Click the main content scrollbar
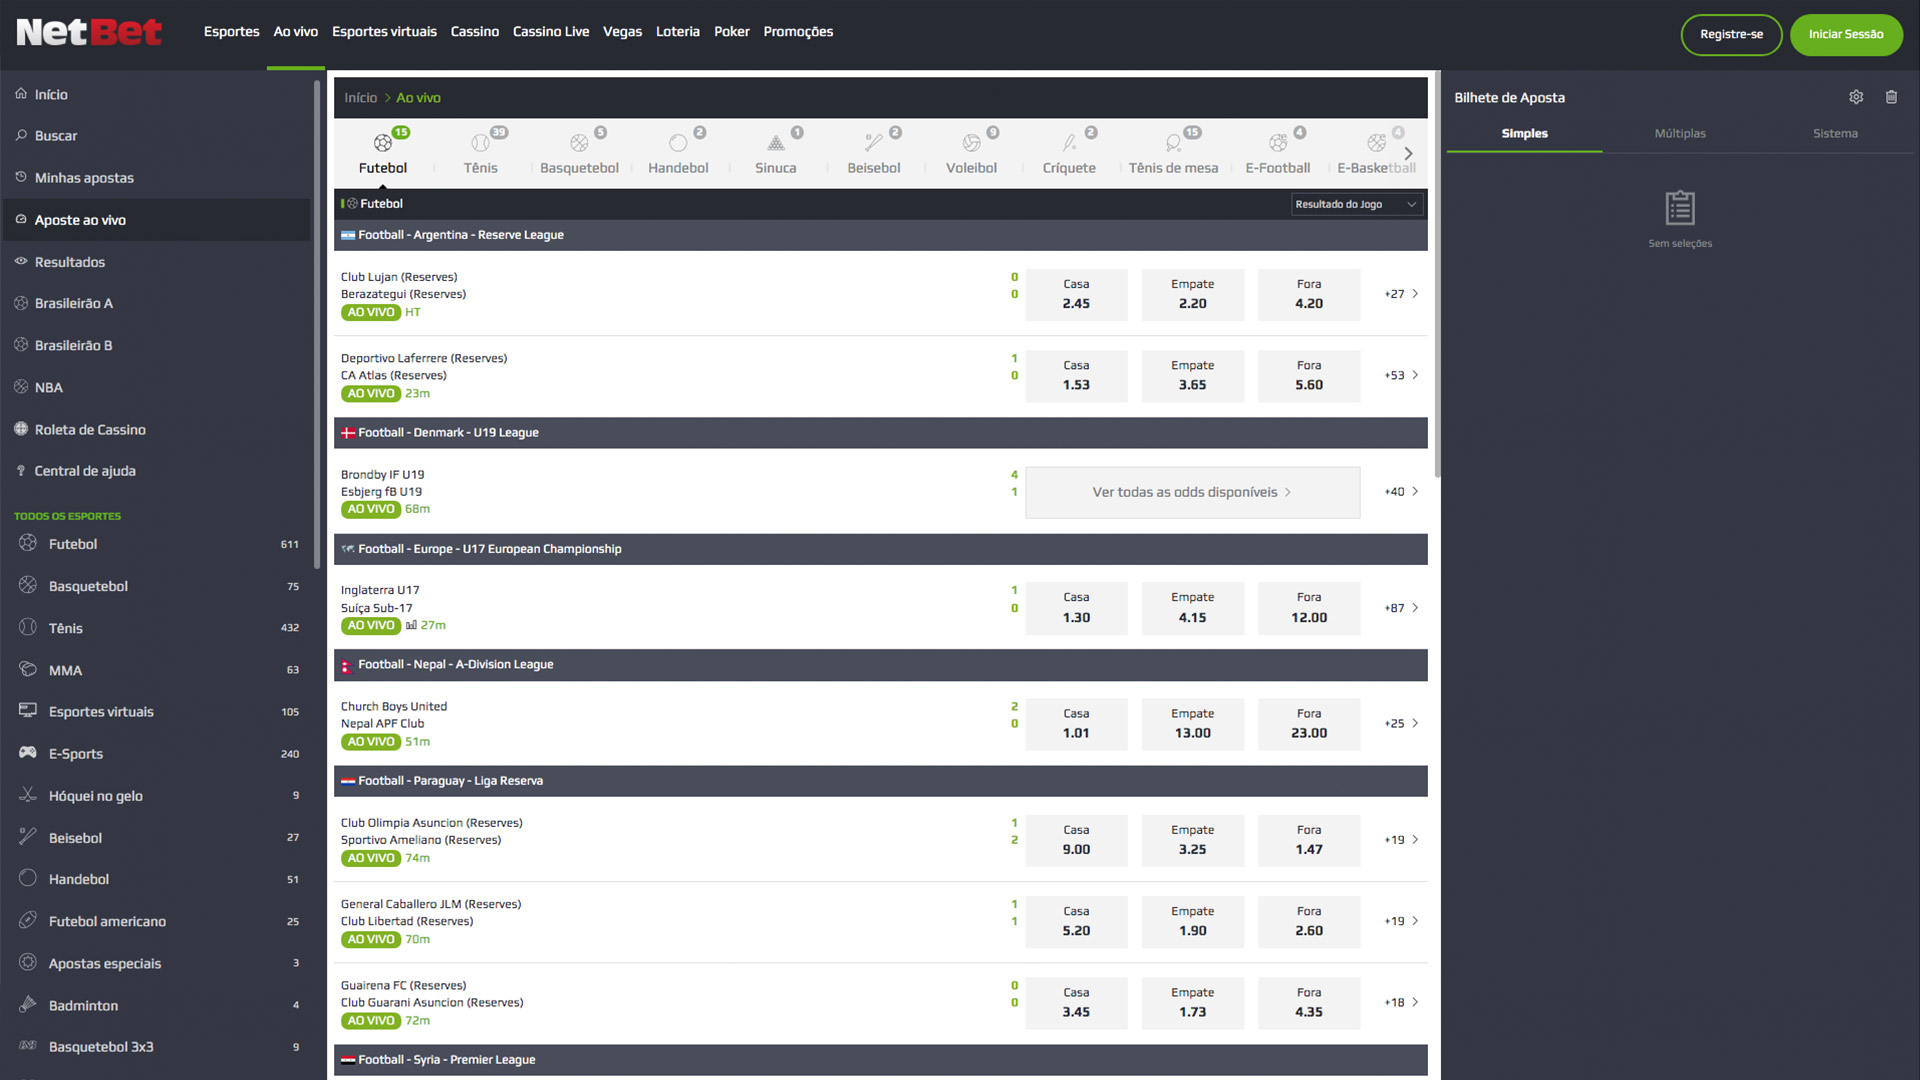 pyautogui.click(x=1437, y=275)
